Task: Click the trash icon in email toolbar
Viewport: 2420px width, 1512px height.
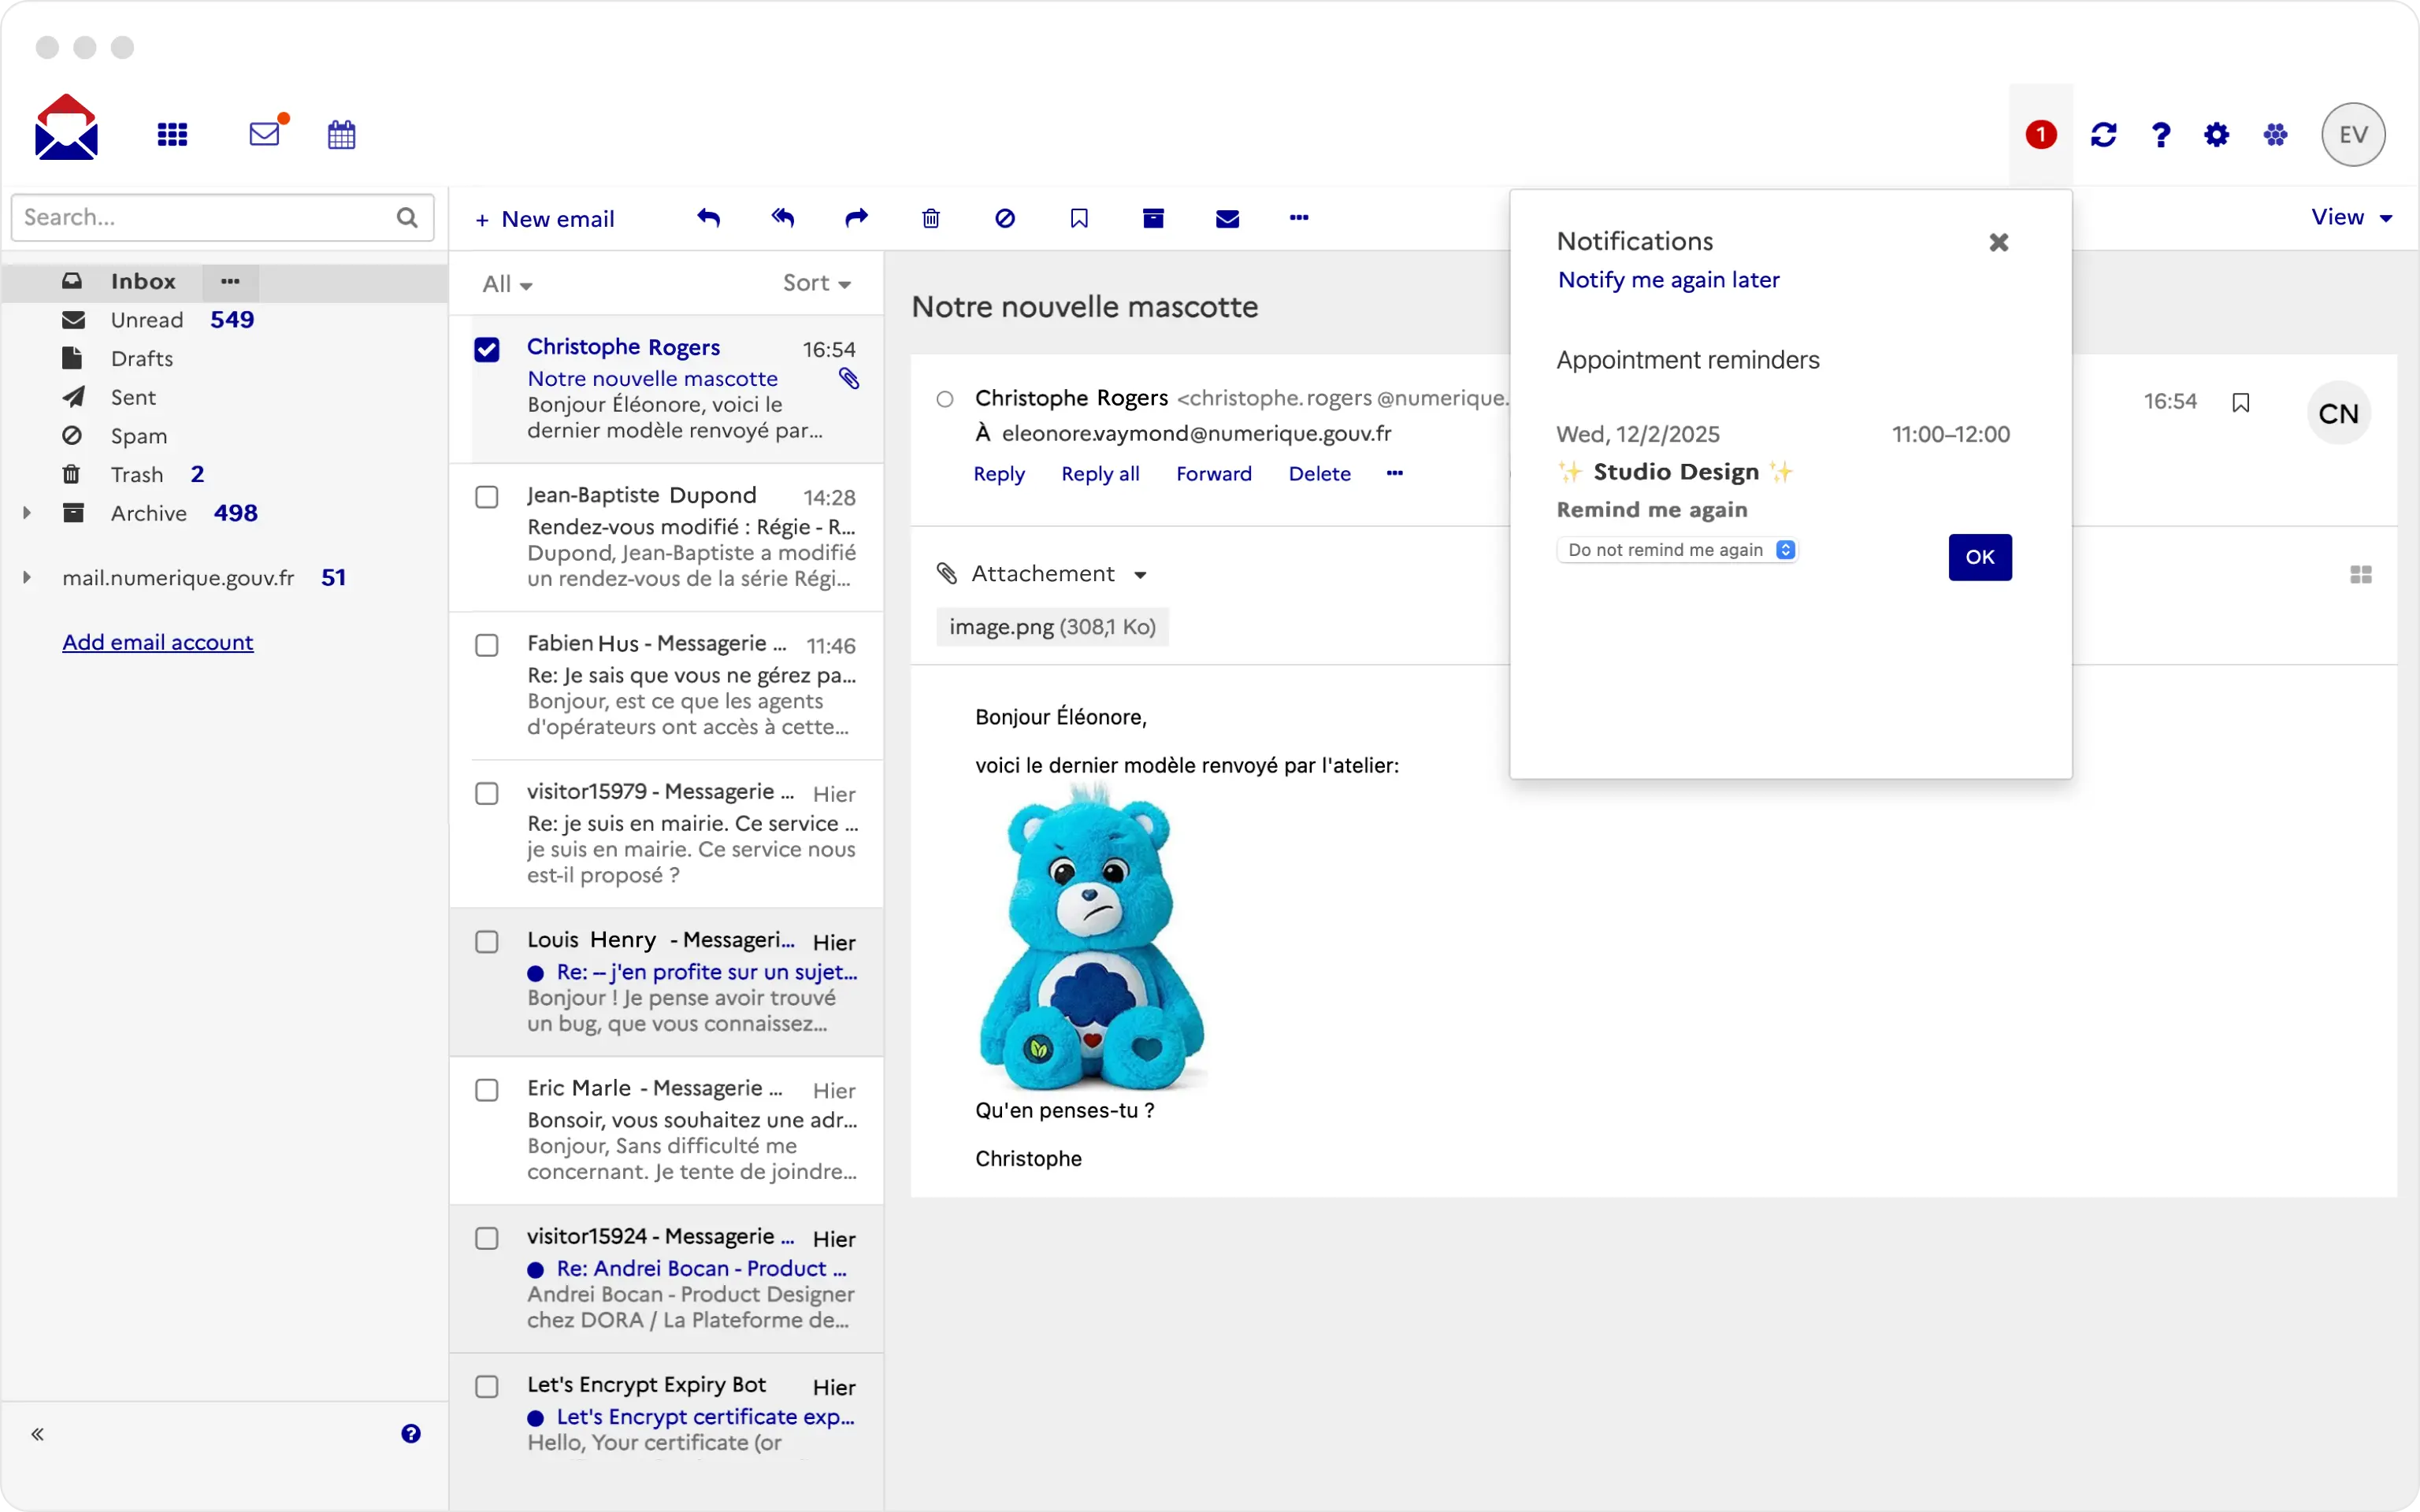Action: pyautogui.click(x=930, y=218)
